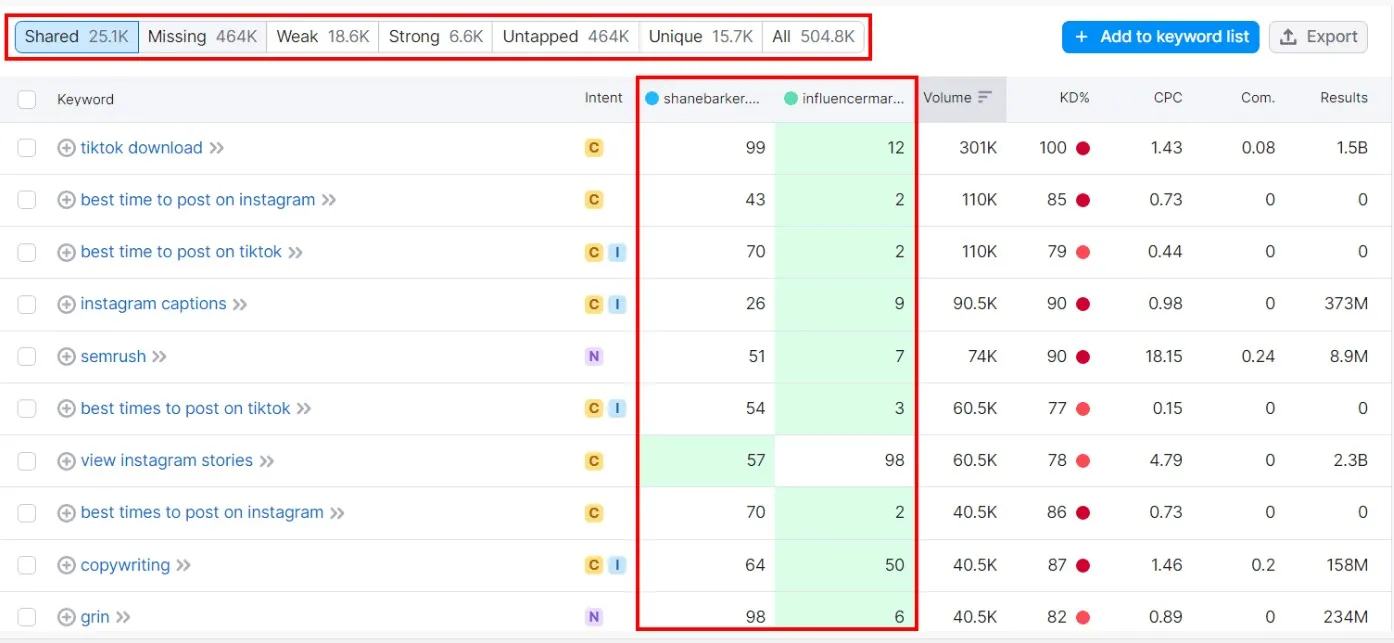The width and height of the screenshot is (1394, 643).
Task: Click the blue shanebarker domain color dot
Action: [652, 99]
